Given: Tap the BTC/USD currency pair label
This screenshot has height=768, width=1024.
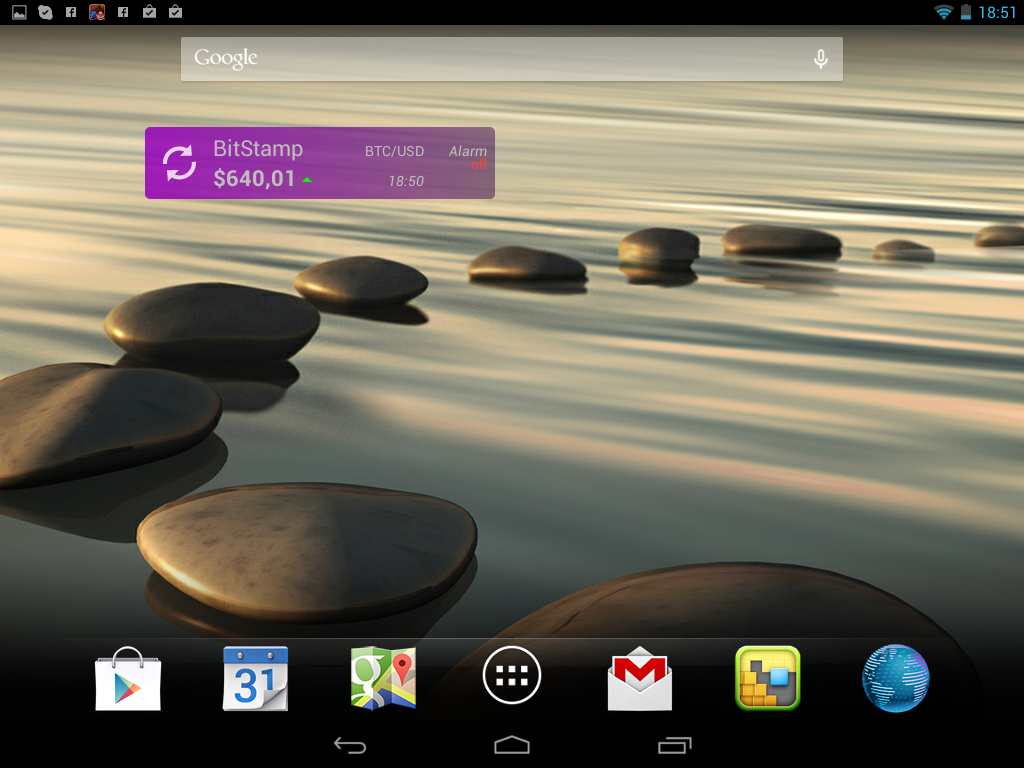Looking at the screenshot, I should [x=394, y=152].
